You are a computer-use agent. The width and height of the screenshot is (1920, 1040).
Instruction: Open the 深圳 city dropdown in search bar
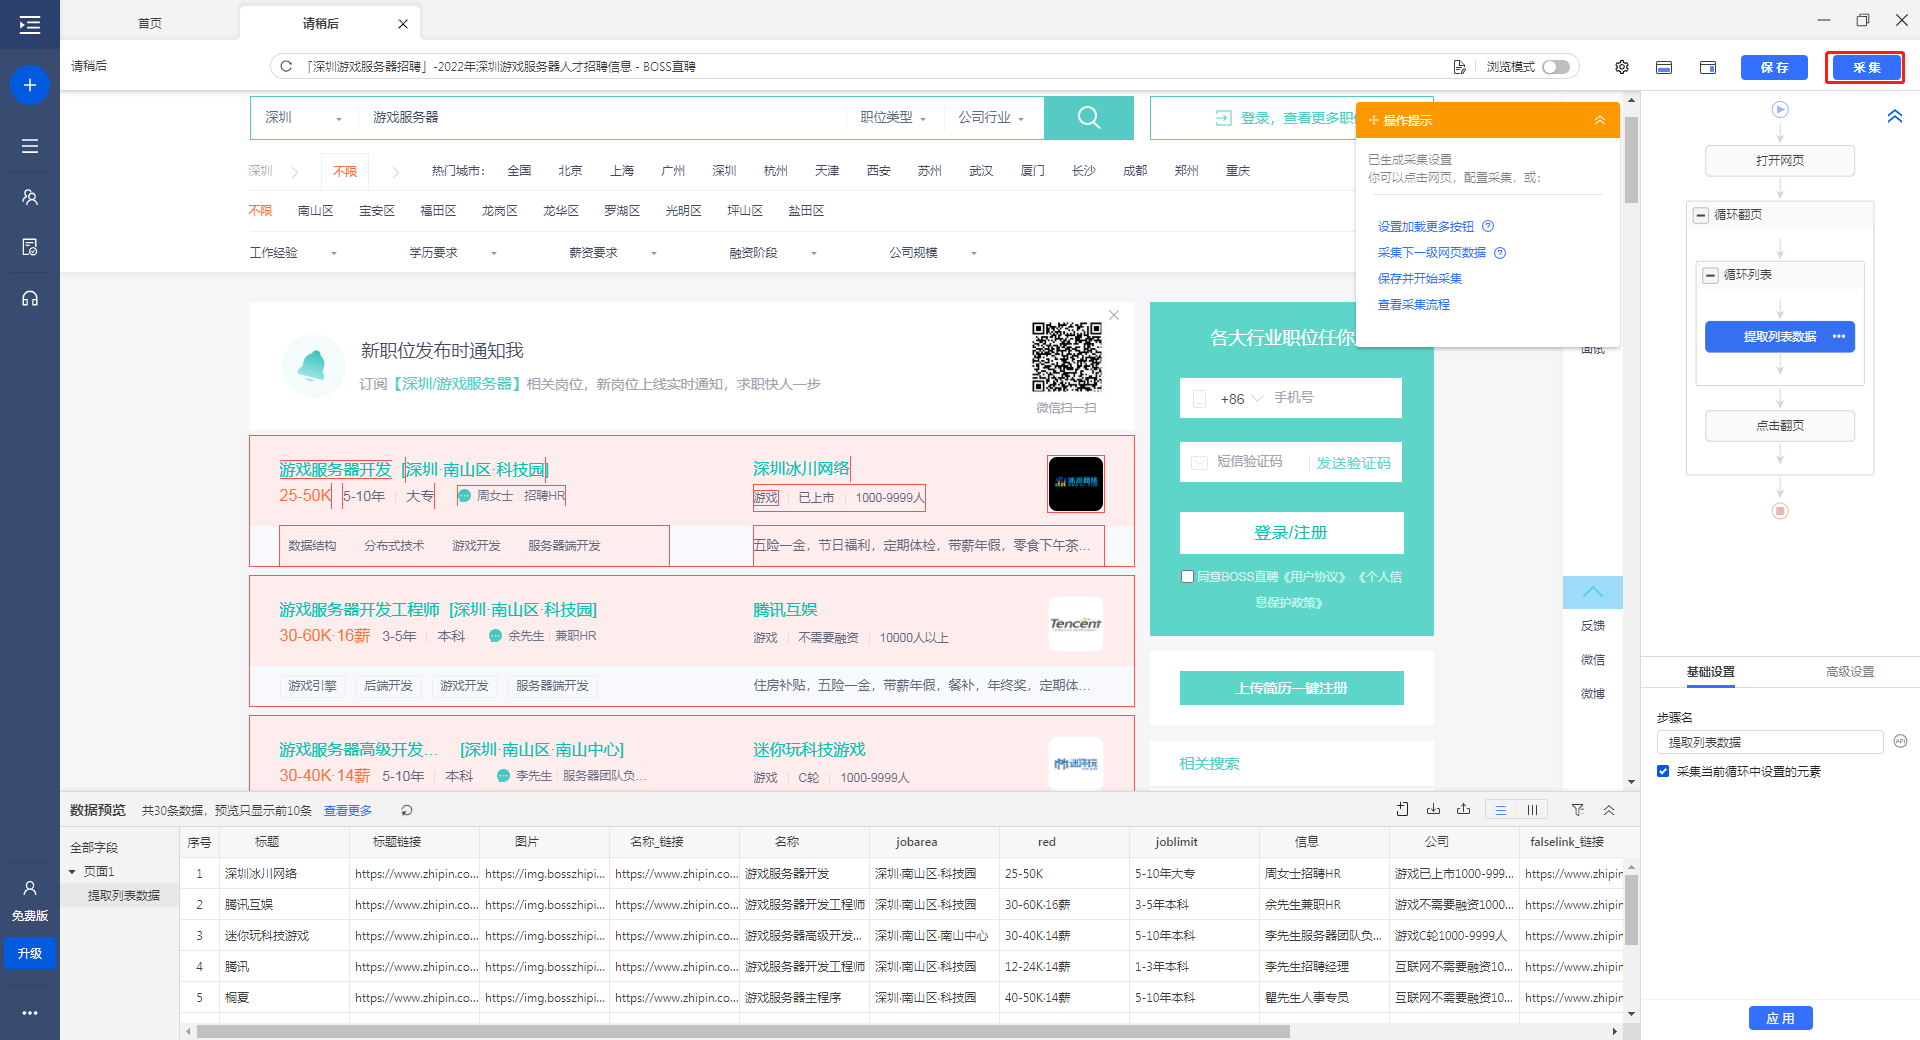(x=304, y=118)
